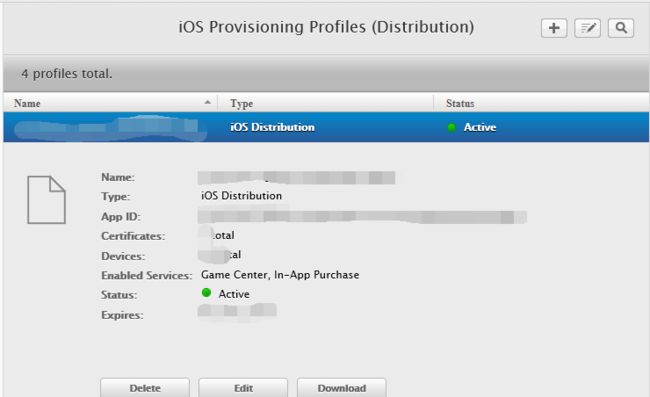
Task: Click the 'Enabled Services:' label
Action: (146, 276)
